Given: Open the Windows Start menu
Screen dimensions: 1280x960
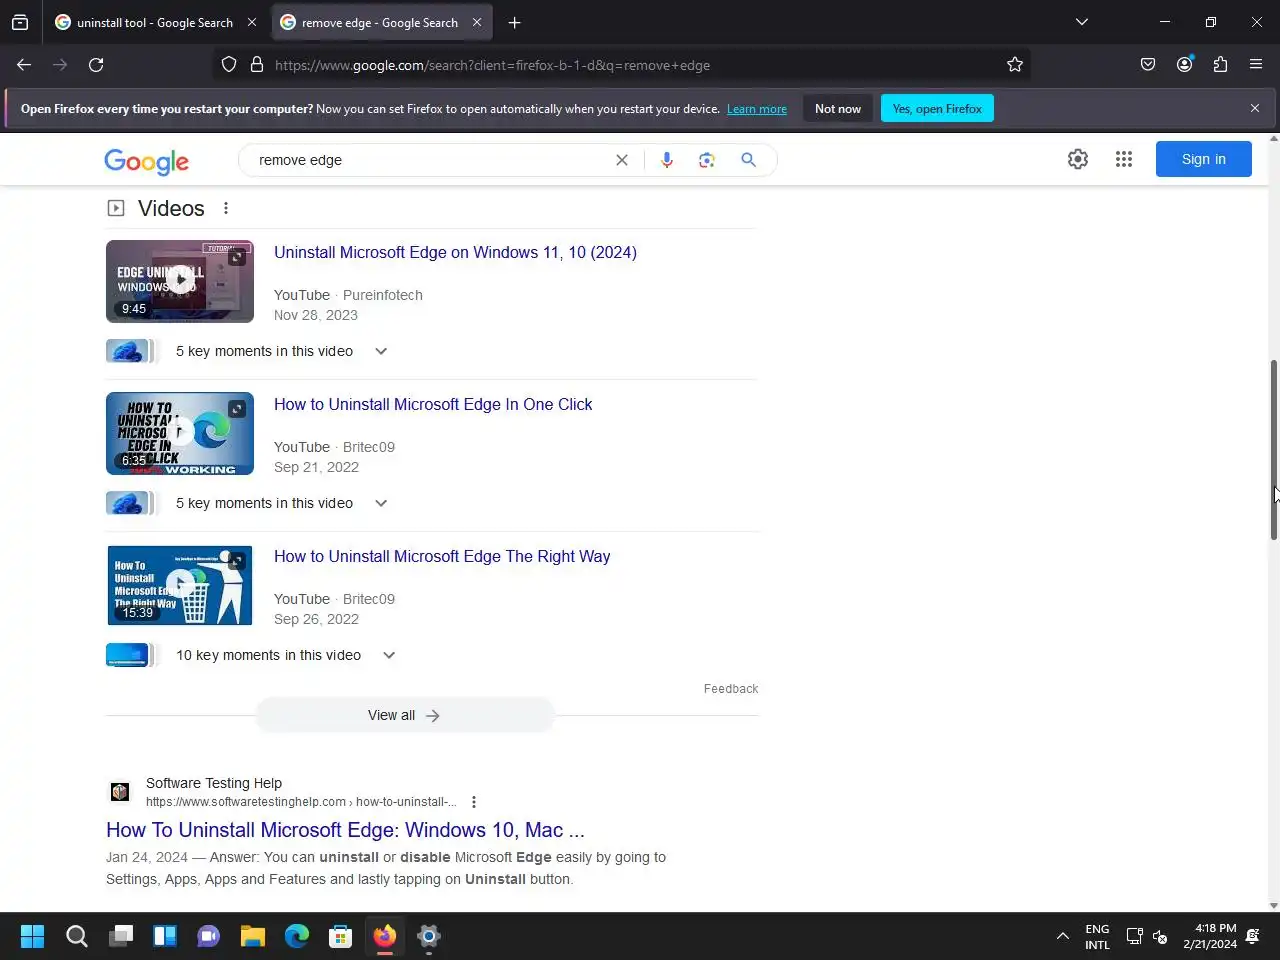Looking at the screenshot, I should (32, 936).
